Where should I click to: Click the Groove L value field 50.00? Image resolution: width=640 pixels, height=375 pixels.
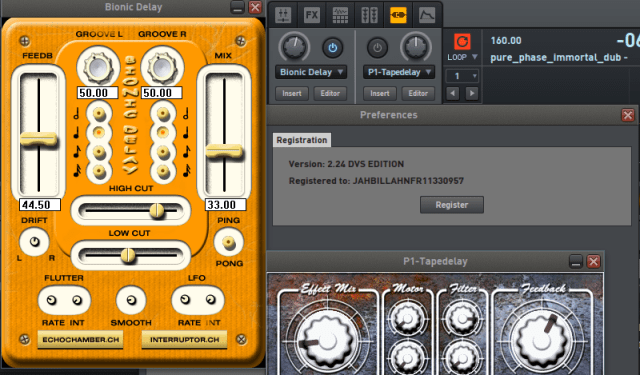click(x=98, y=93)
